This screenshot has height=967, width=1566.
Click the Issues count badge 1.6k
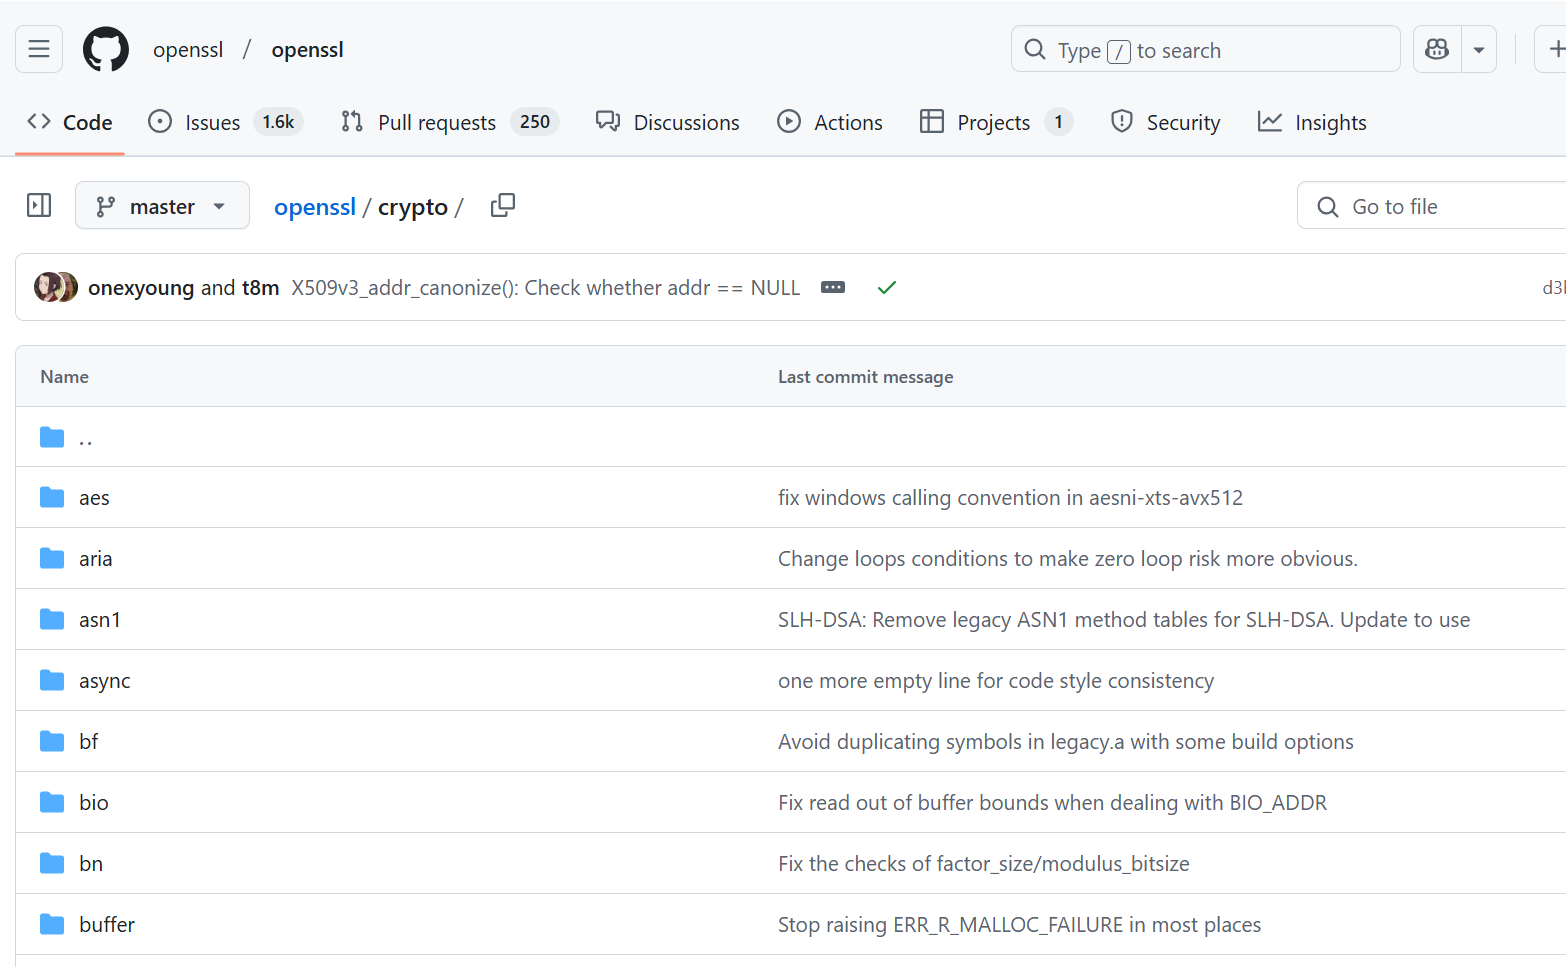point(278,122)
